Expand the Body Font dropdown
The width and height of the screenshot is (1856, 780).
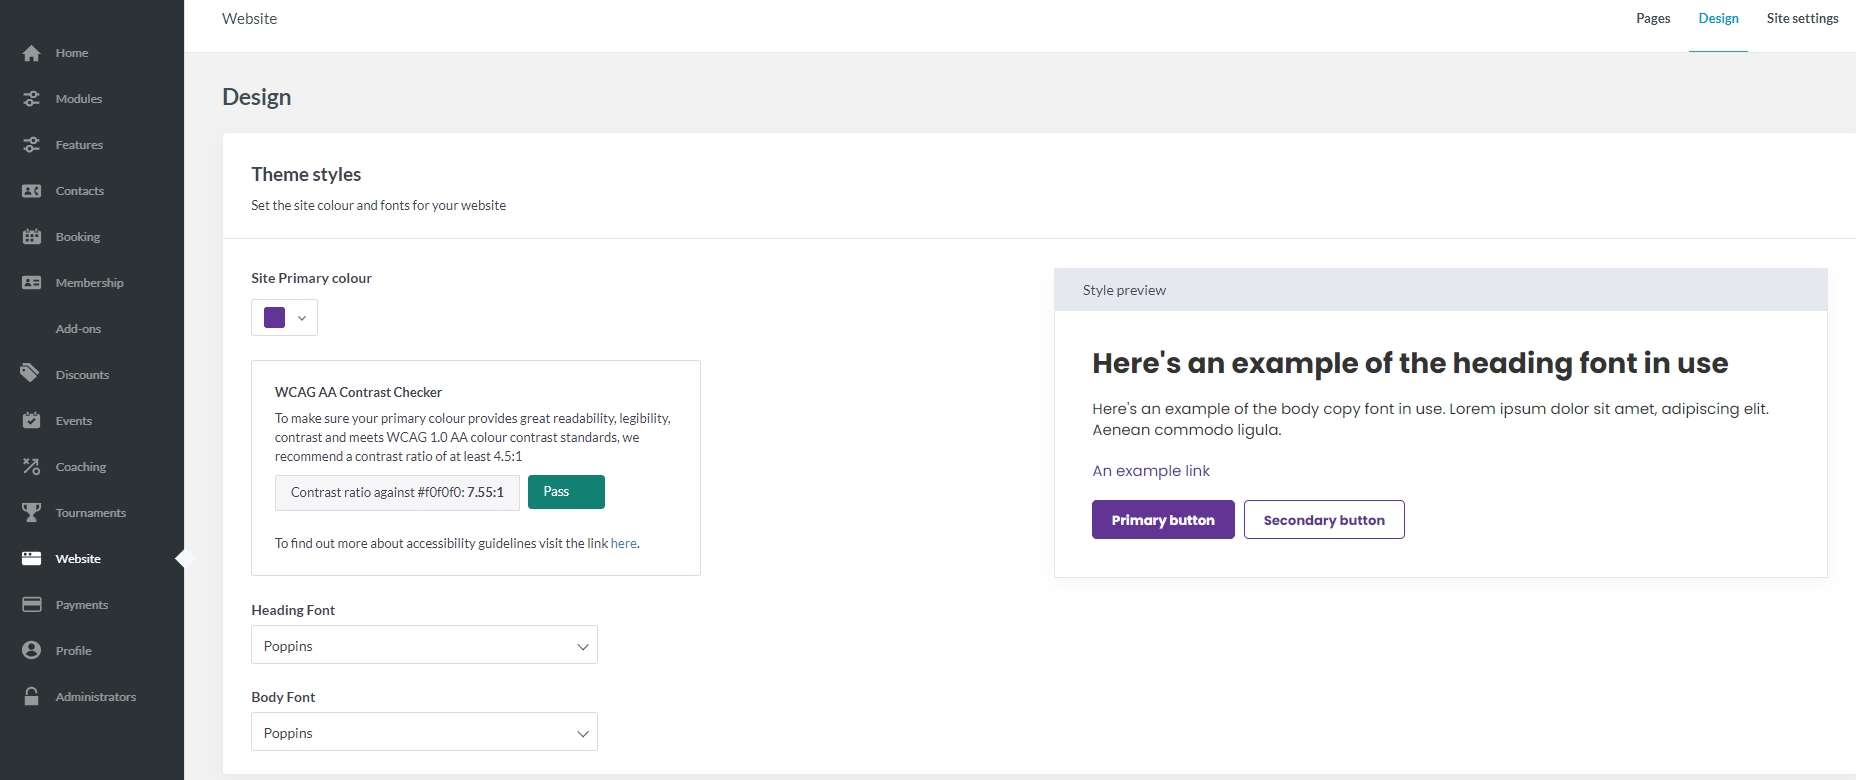424,732
